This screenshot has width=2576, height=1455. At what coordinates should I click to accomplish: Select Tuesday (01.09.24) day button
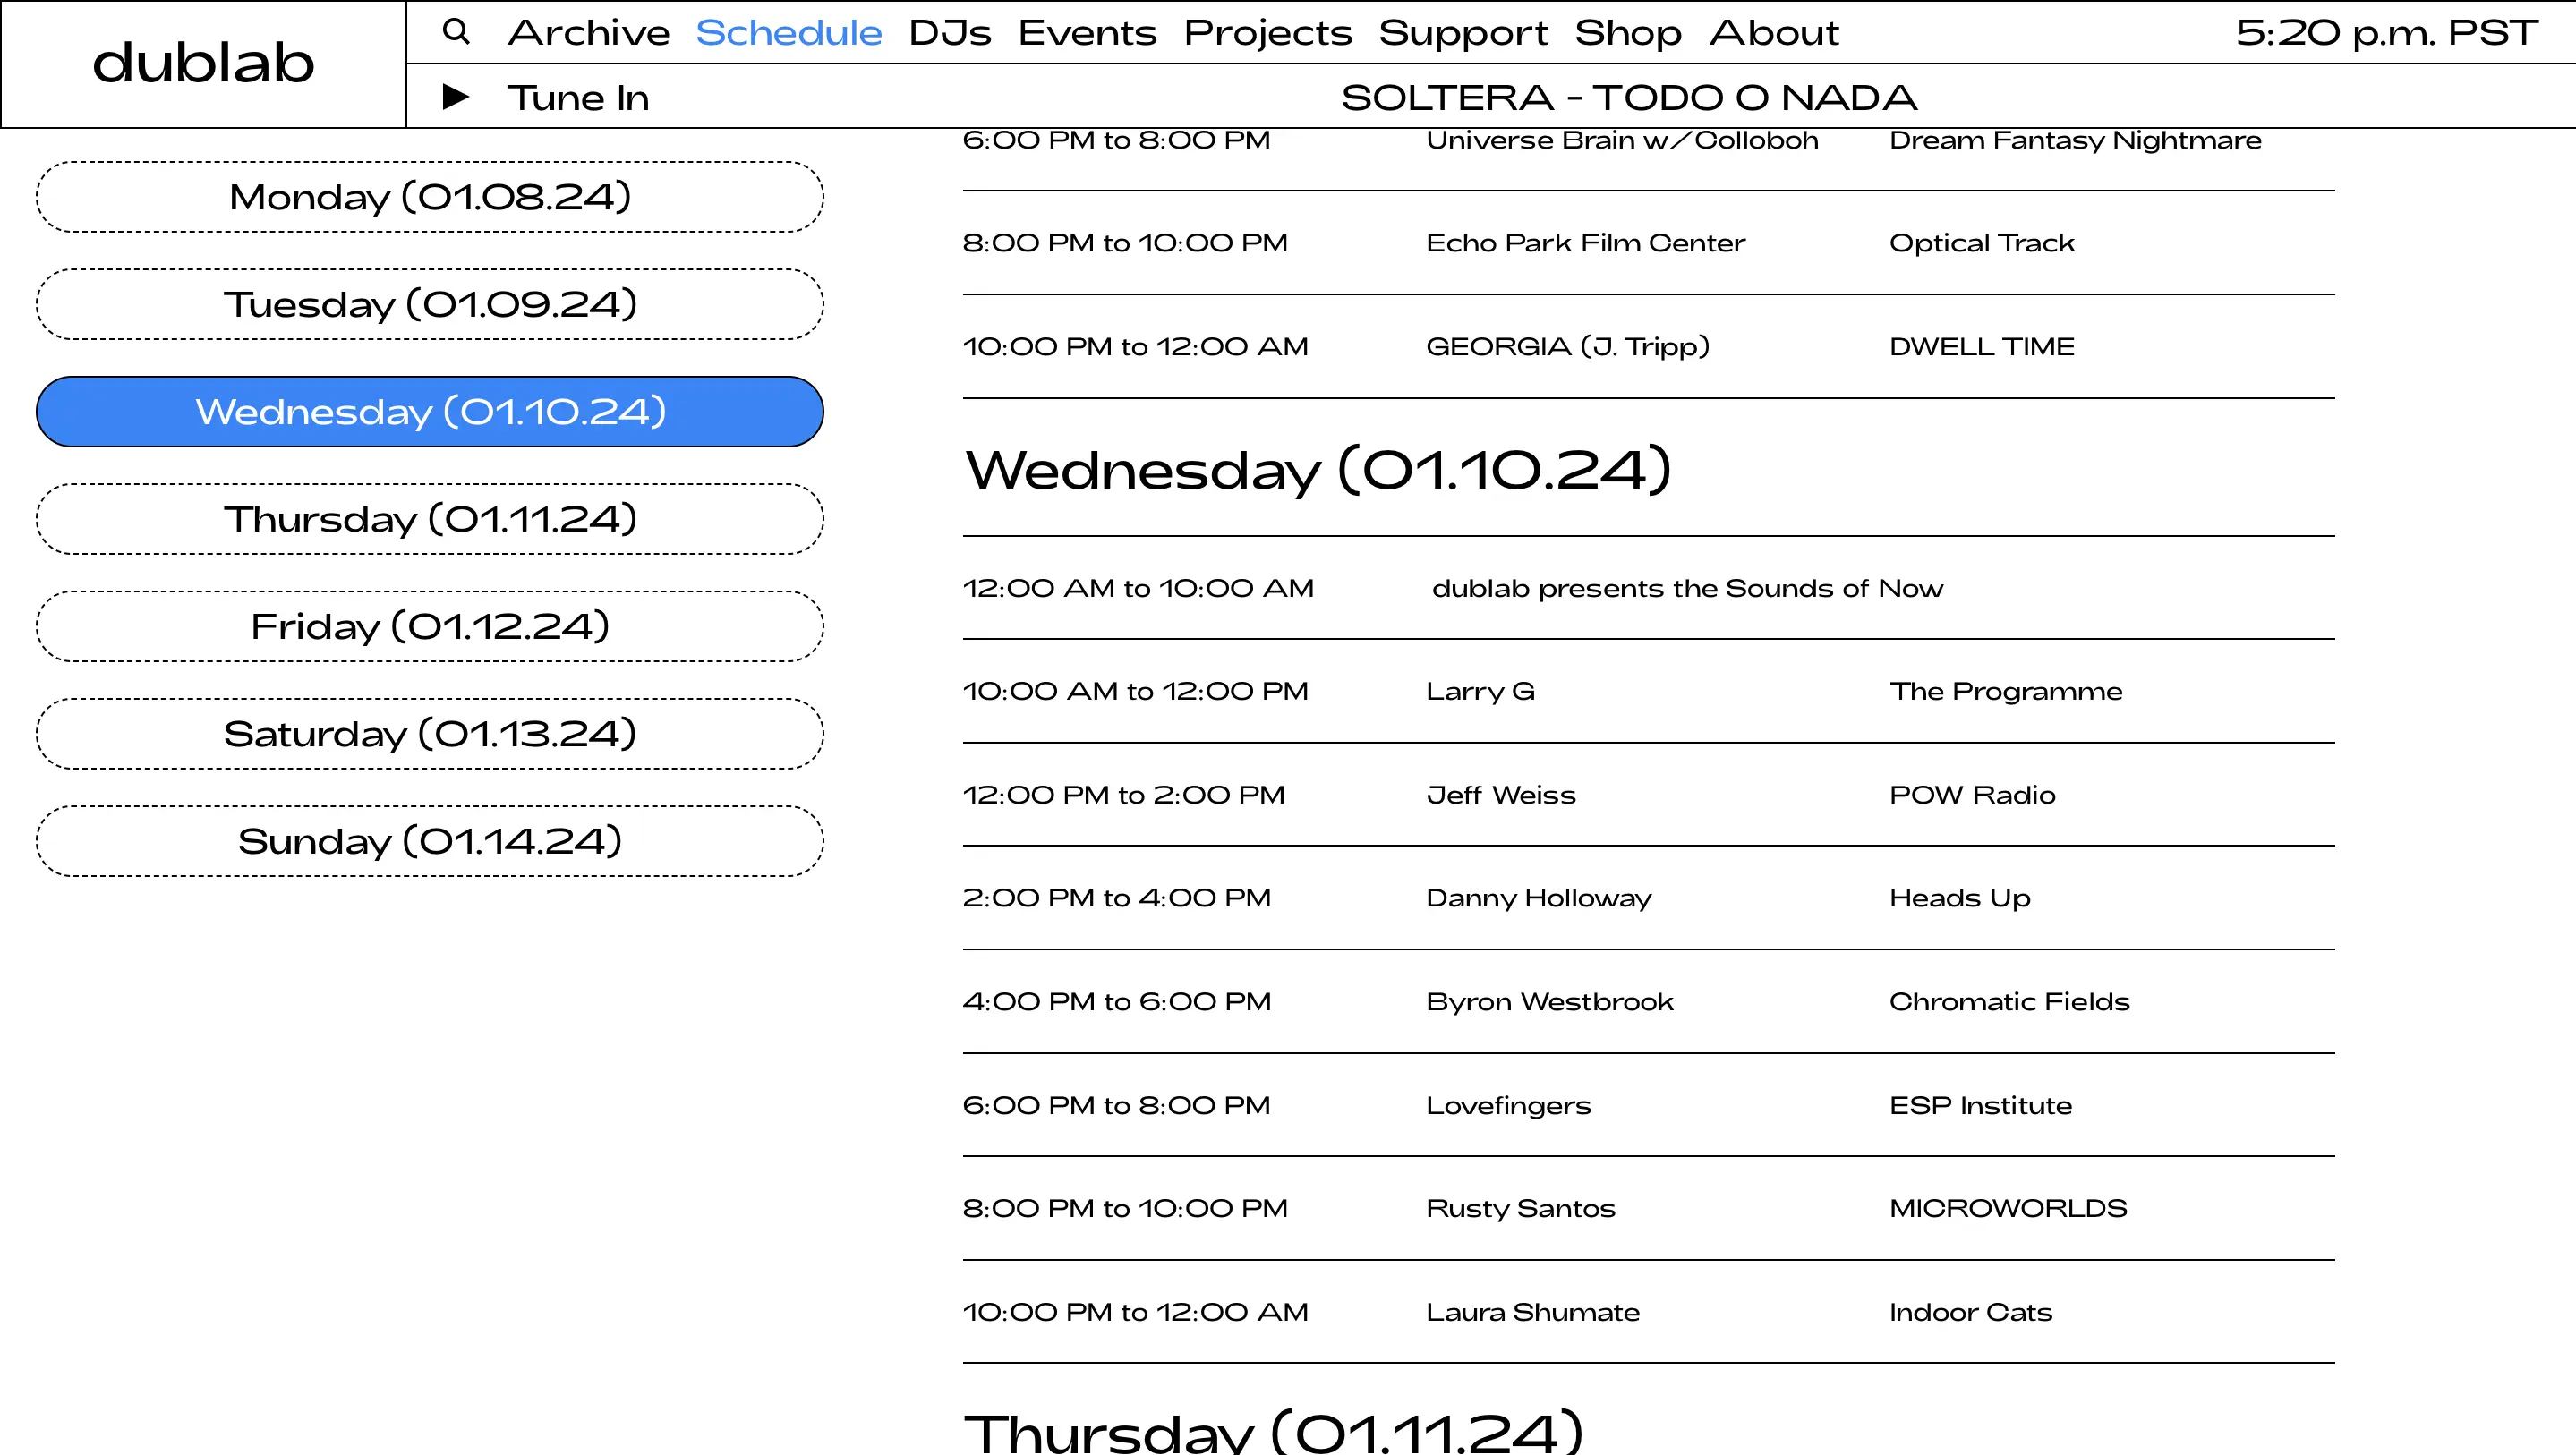click(430, 304)
